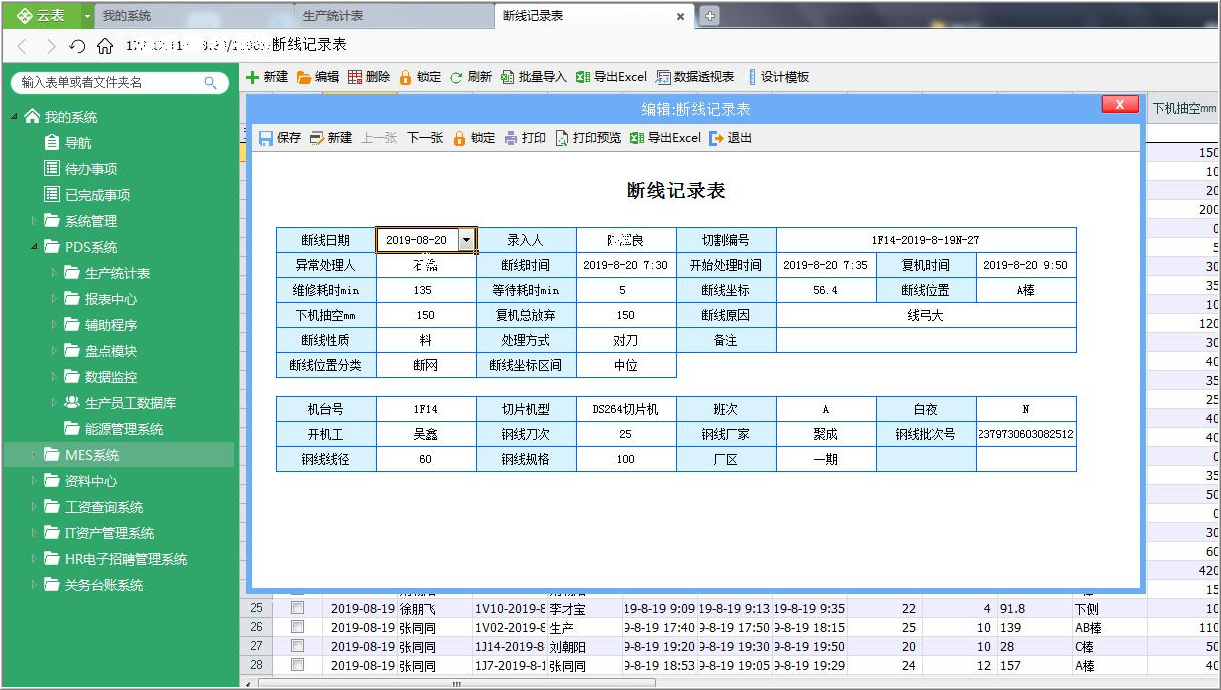Click the sidebar search input field
Viewport: 1221px width, 690px height.
point(110,82)
